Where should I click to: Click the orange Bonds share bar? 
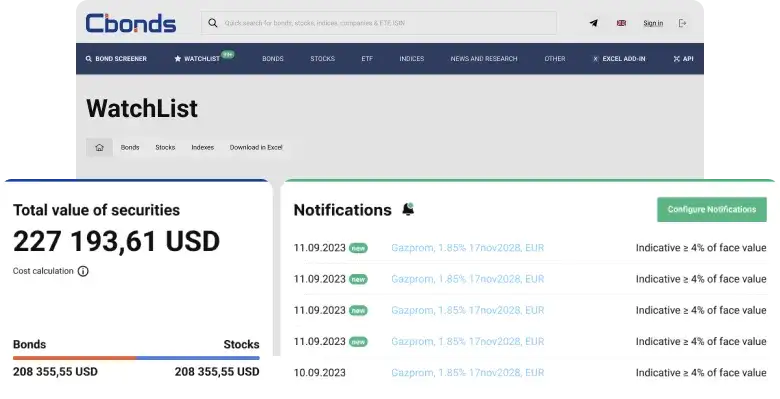[75, 358]
